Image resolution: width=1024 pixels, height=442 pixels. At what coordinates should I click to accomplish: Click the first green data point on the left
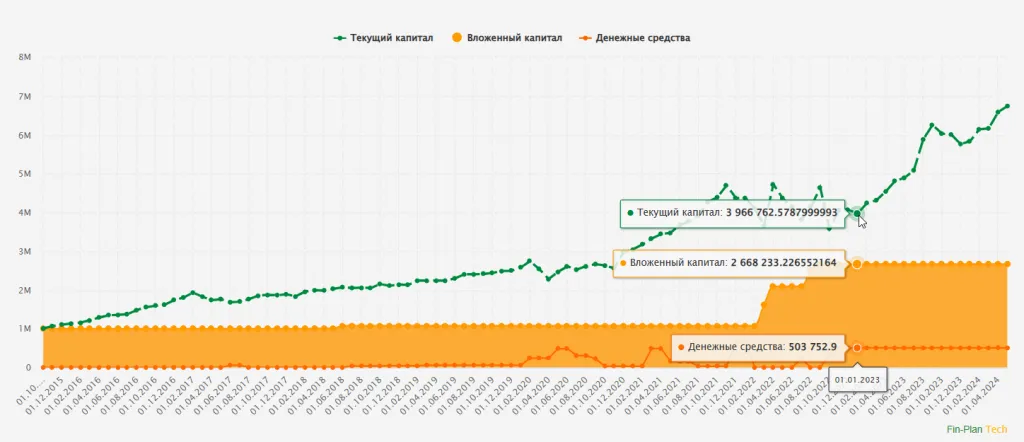tap(43, 328)
